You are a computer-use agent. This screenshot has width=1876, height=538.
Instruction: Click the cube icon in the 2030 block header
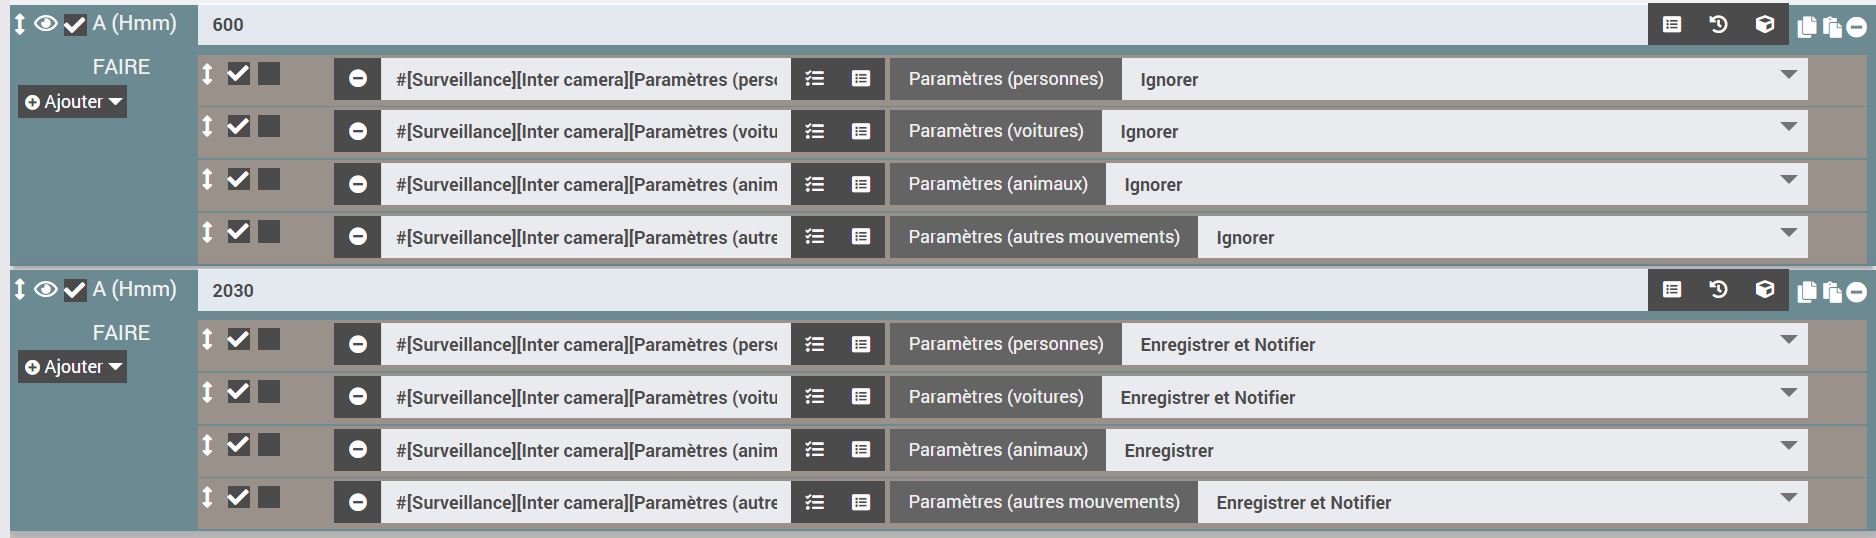(1764, 290)
